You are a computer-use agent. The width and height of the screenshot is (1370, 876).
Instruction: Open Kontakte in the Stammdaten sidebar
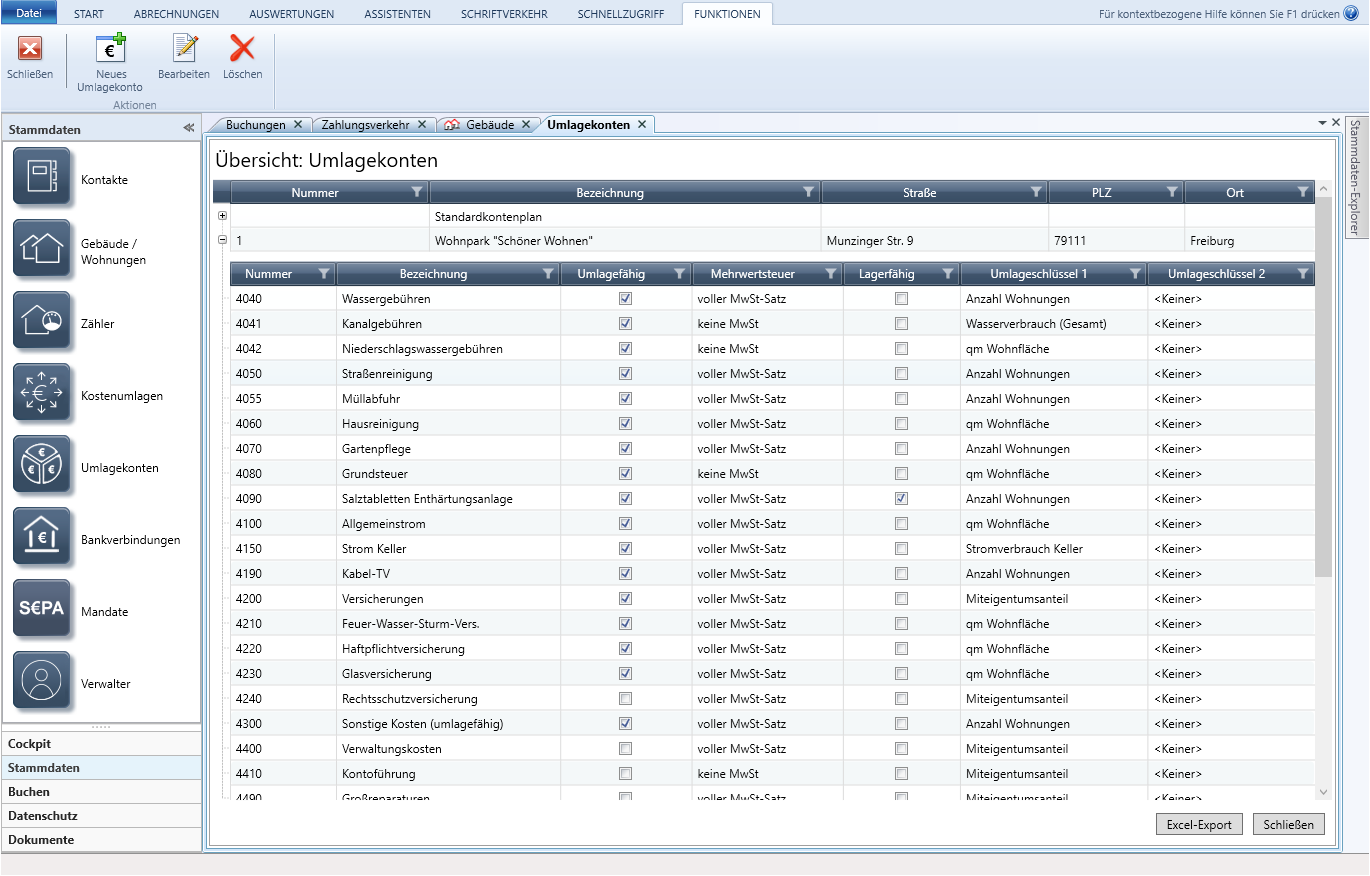pos(42,177)
